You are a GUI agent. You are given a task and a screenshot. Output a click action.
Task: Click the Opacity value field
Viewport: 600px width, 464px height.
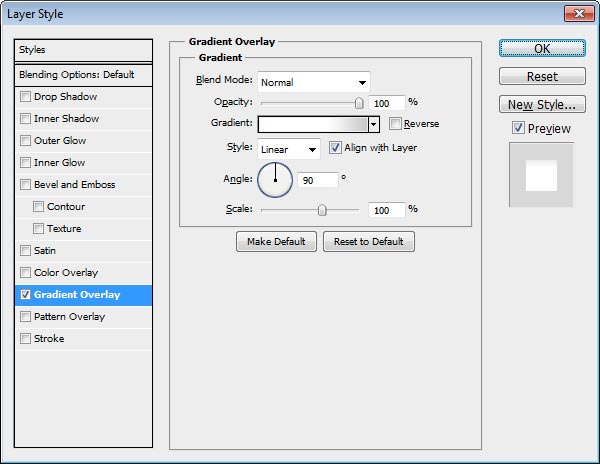tap(386, 103)
